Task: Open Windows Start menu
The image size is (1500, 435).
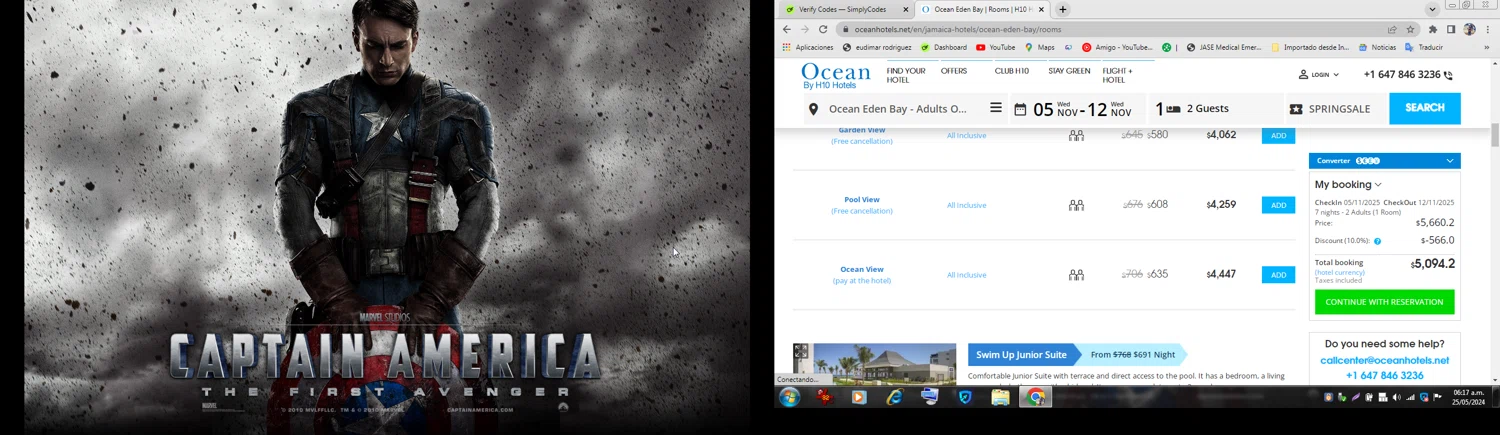Action: [789, 397]
